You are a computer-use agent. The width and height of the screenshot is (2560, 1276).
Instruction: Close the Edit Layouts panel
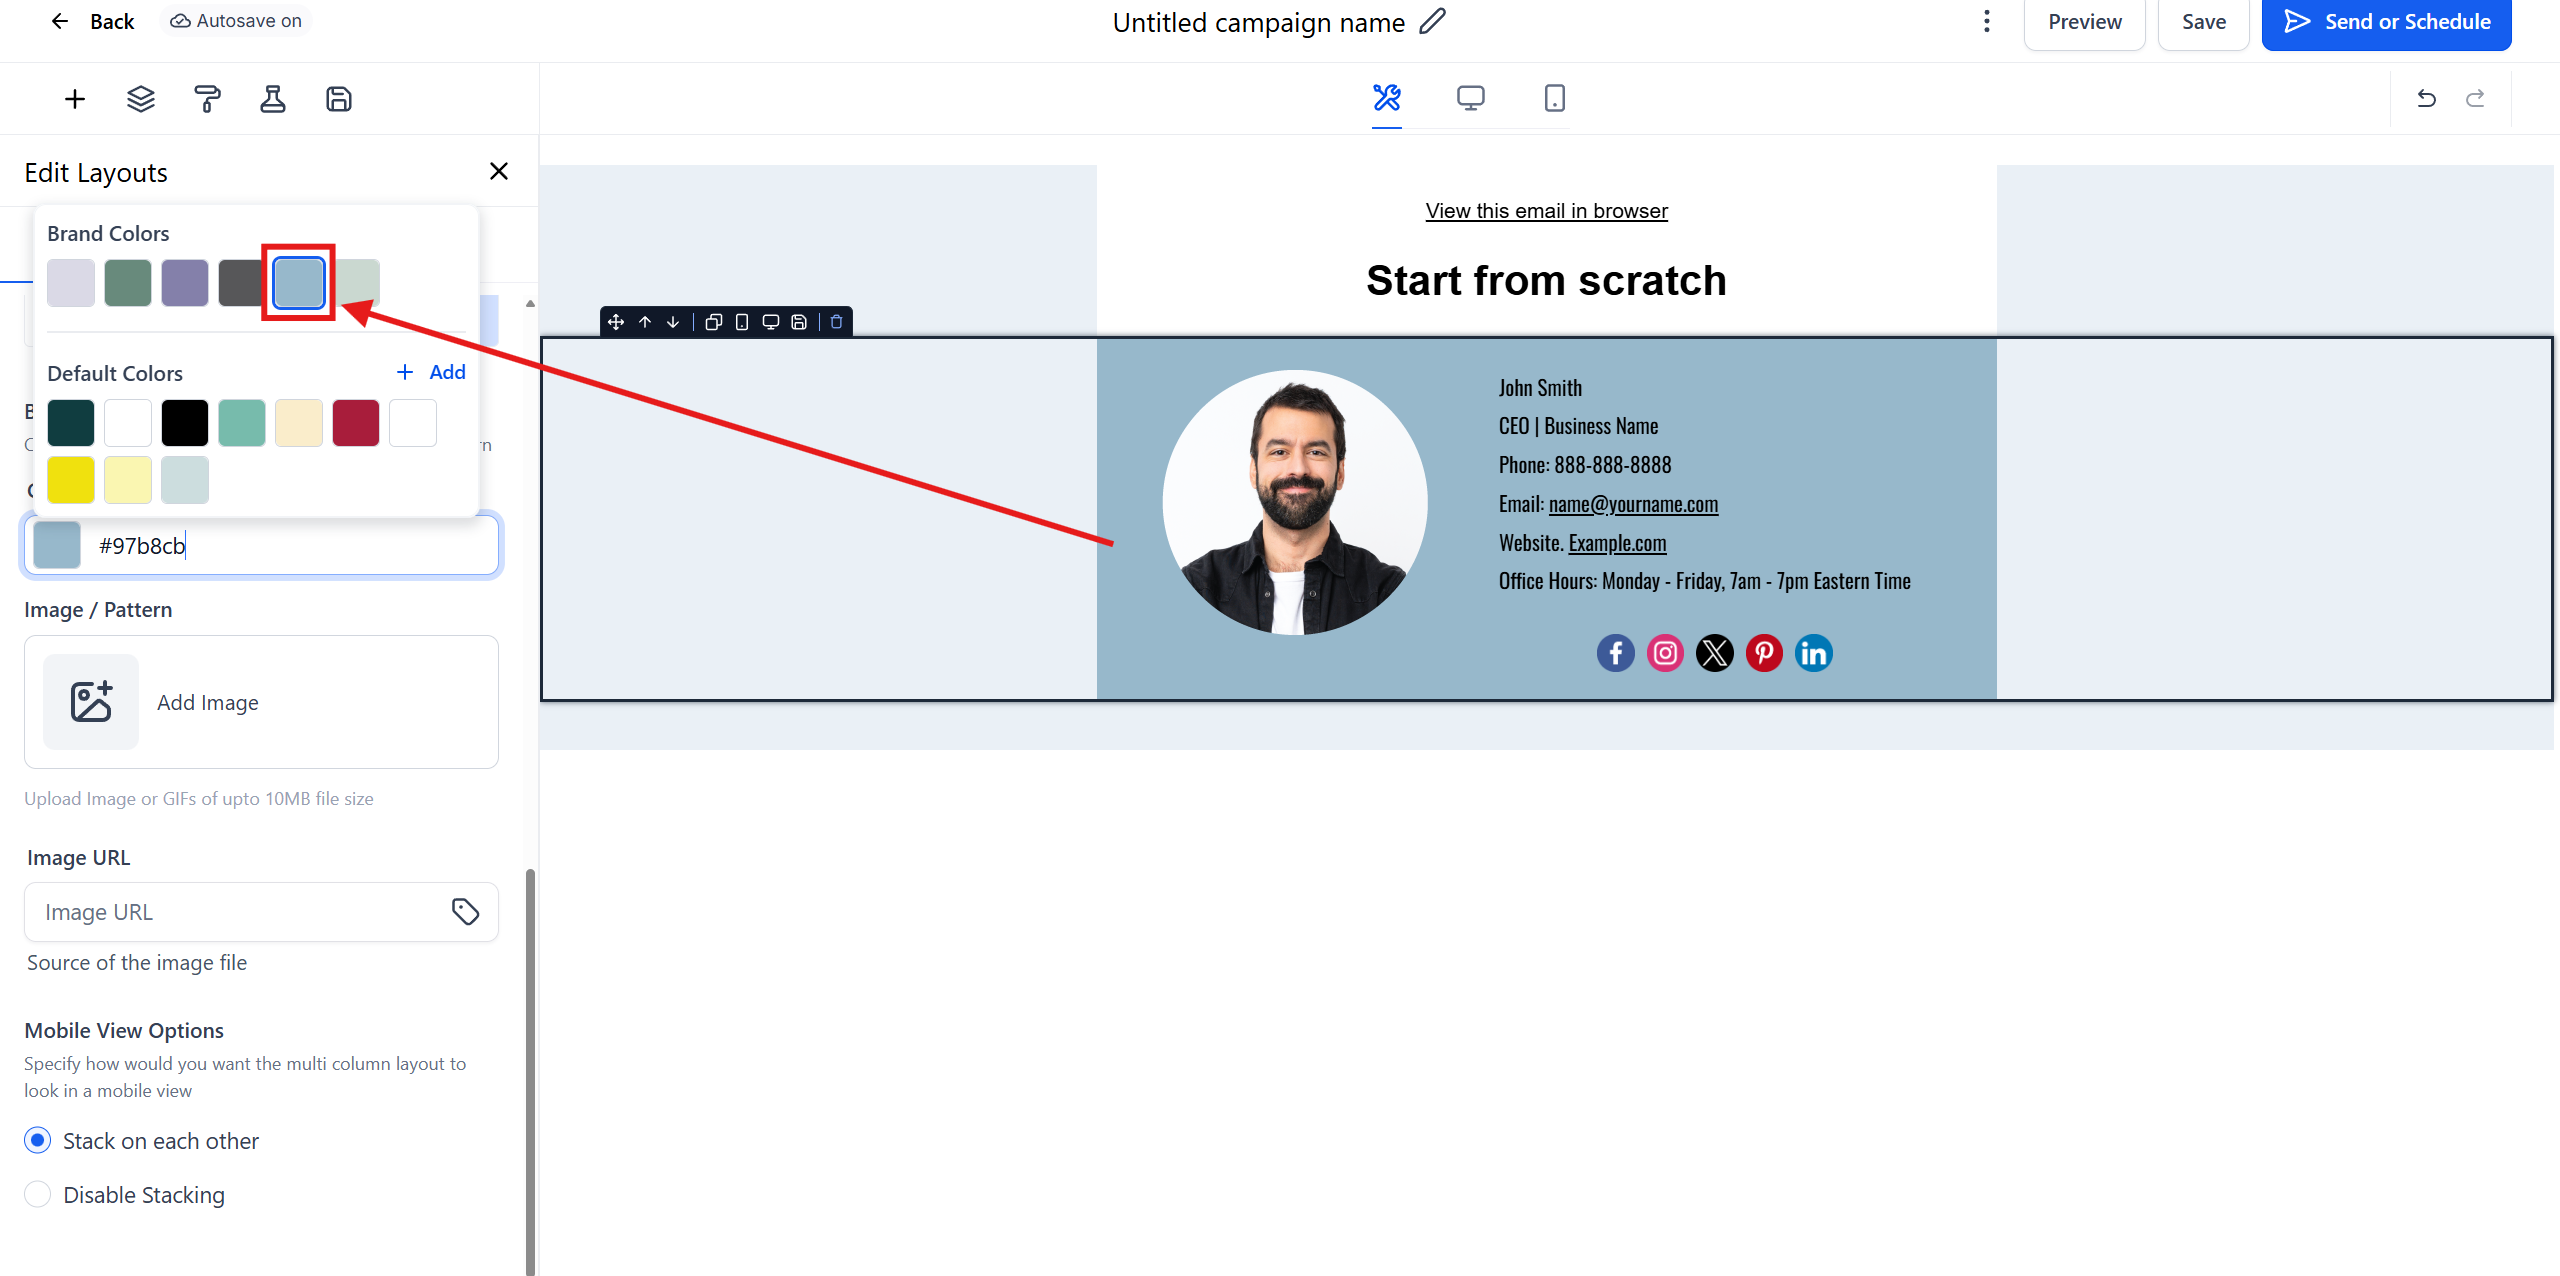[499, 171]
